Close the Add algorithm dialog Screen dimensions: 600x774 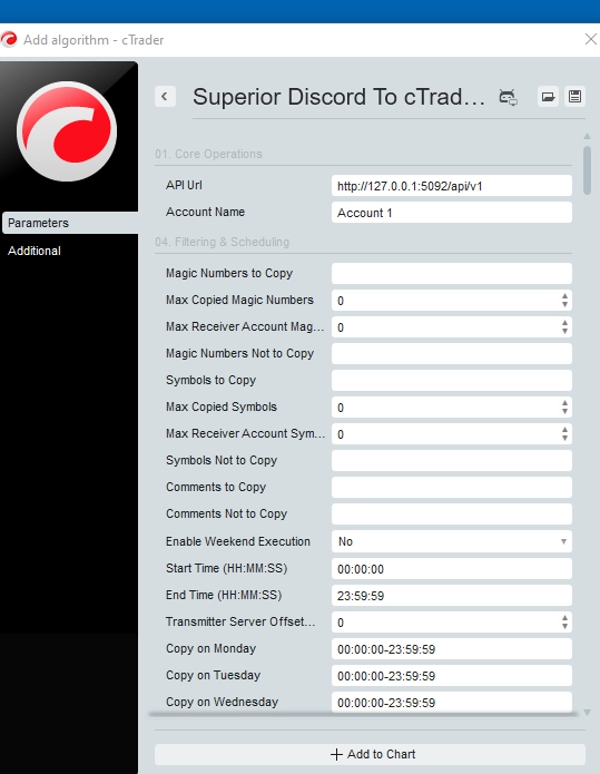(591, 39)
